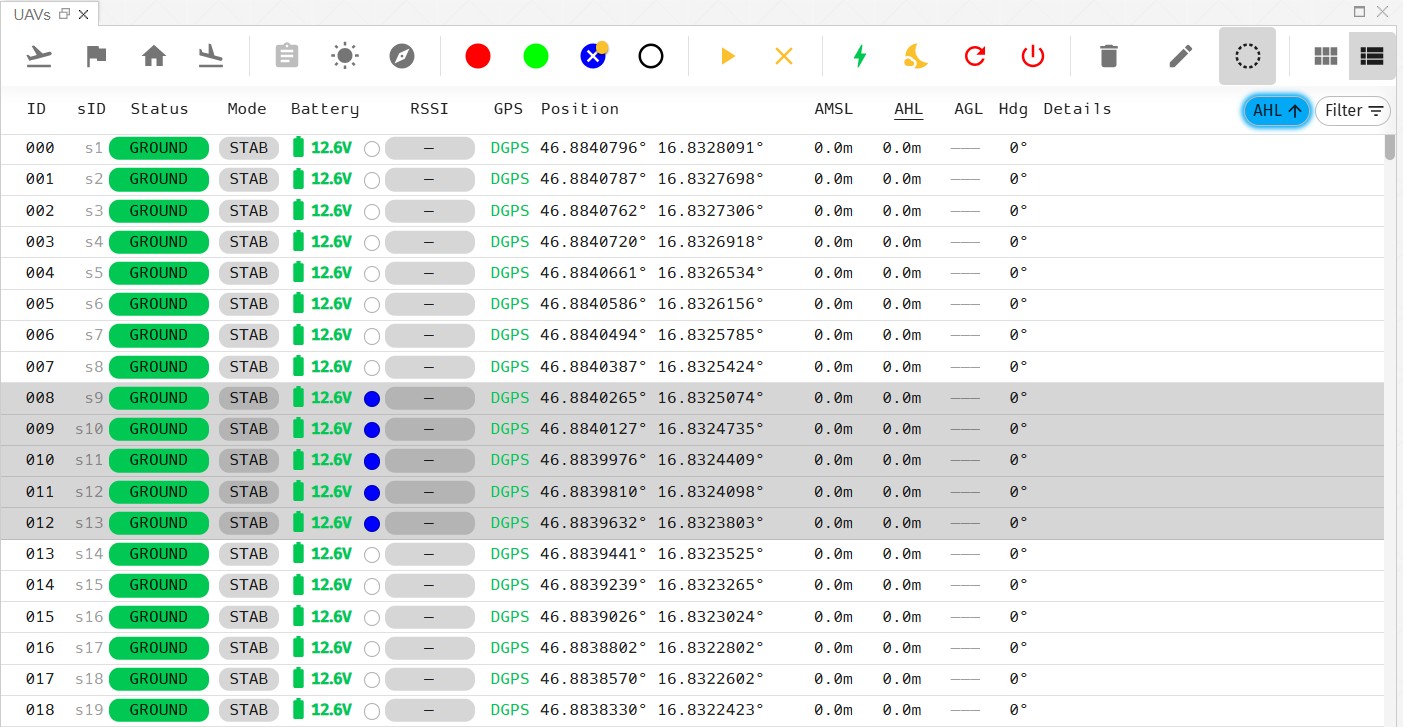The width and height of the screenshot is (1403, 727).
Task: Select the UAVs tab
Action: (33, 14)
